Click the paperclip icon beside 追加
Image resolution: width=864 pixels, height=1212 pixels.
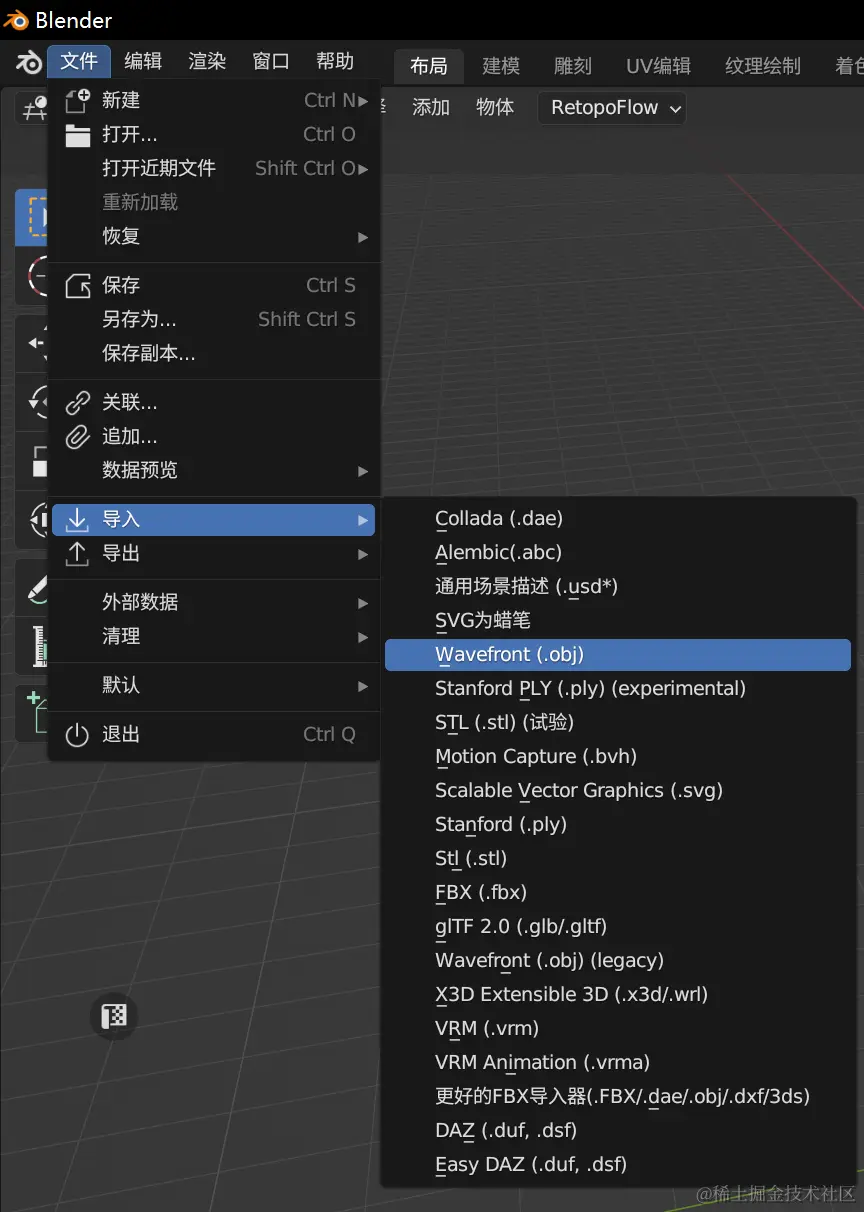click(77, 437)
